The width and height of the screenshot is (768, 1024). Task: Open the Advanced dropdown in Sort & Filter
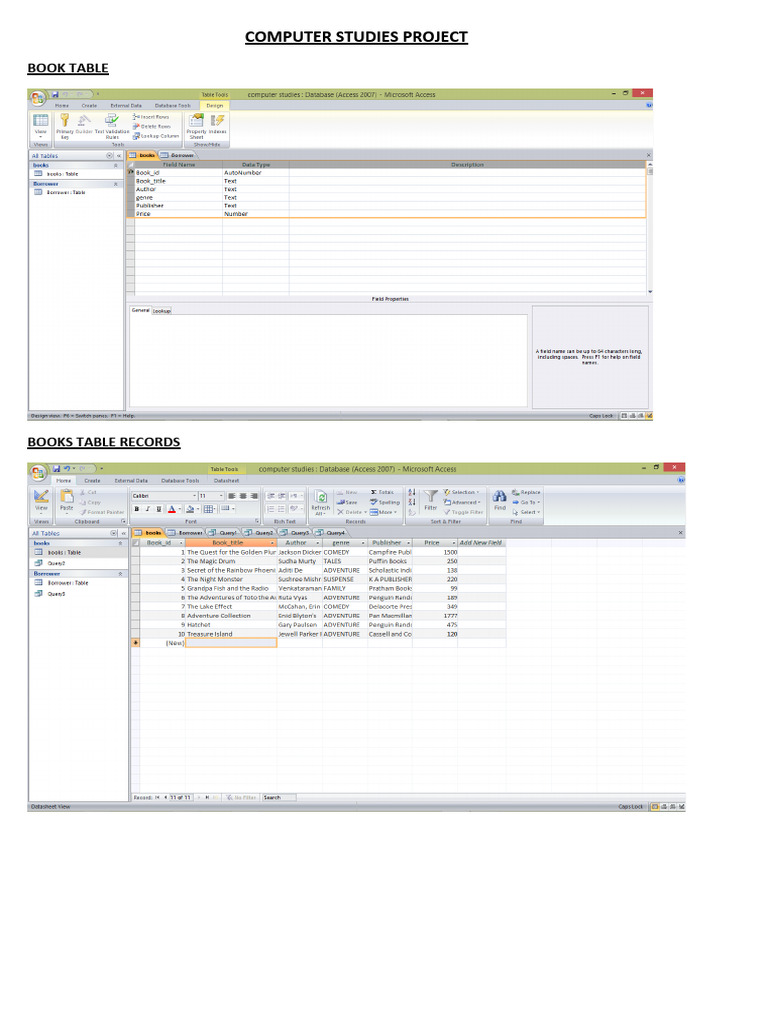pos(461,502)
